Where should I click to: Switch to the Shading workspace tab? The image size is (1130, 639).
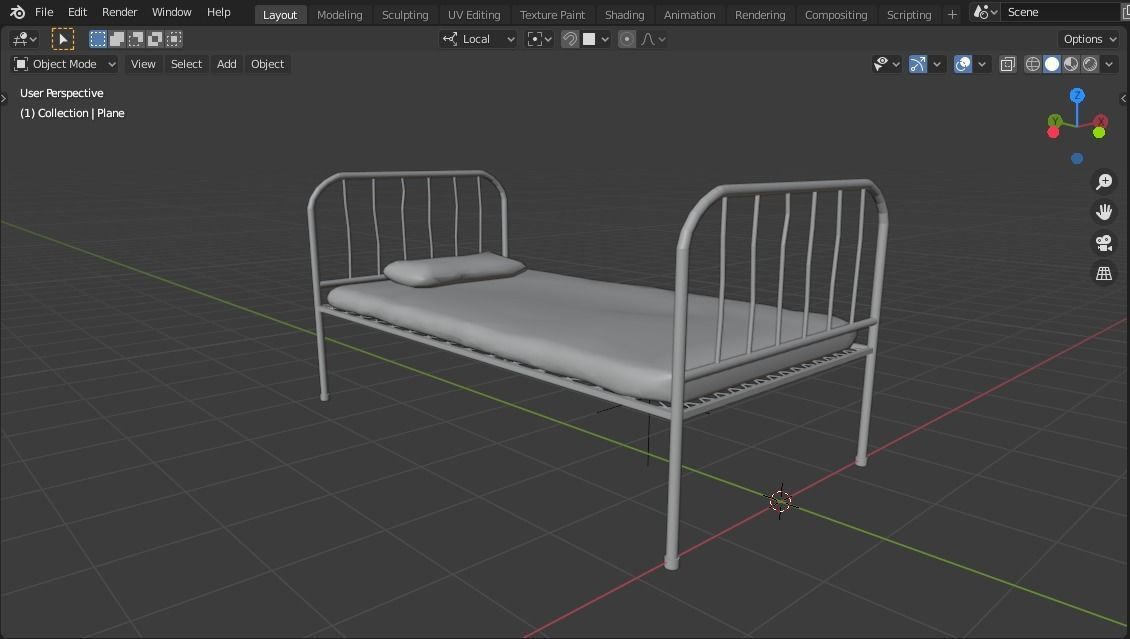point(624,14)
